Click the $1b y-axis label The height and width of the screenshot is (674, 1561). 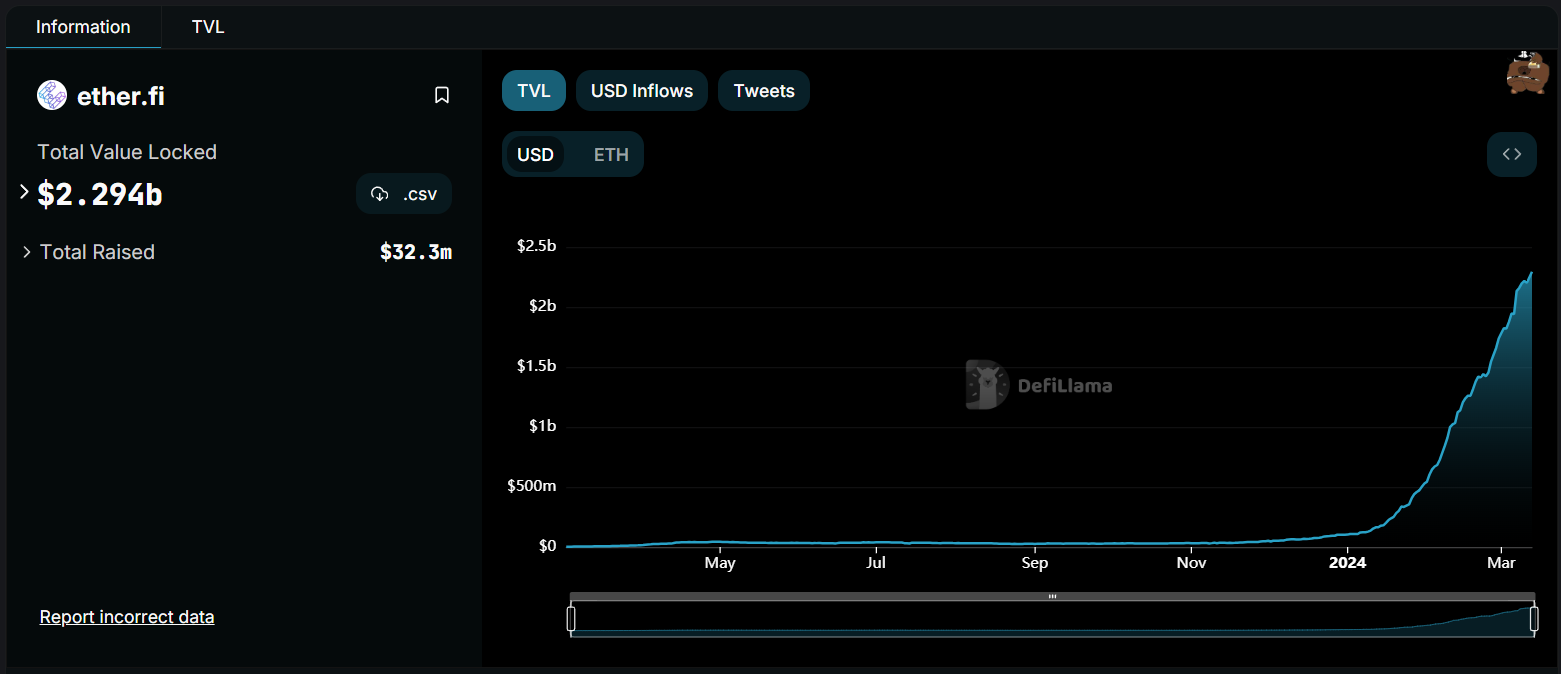[545, 426]
